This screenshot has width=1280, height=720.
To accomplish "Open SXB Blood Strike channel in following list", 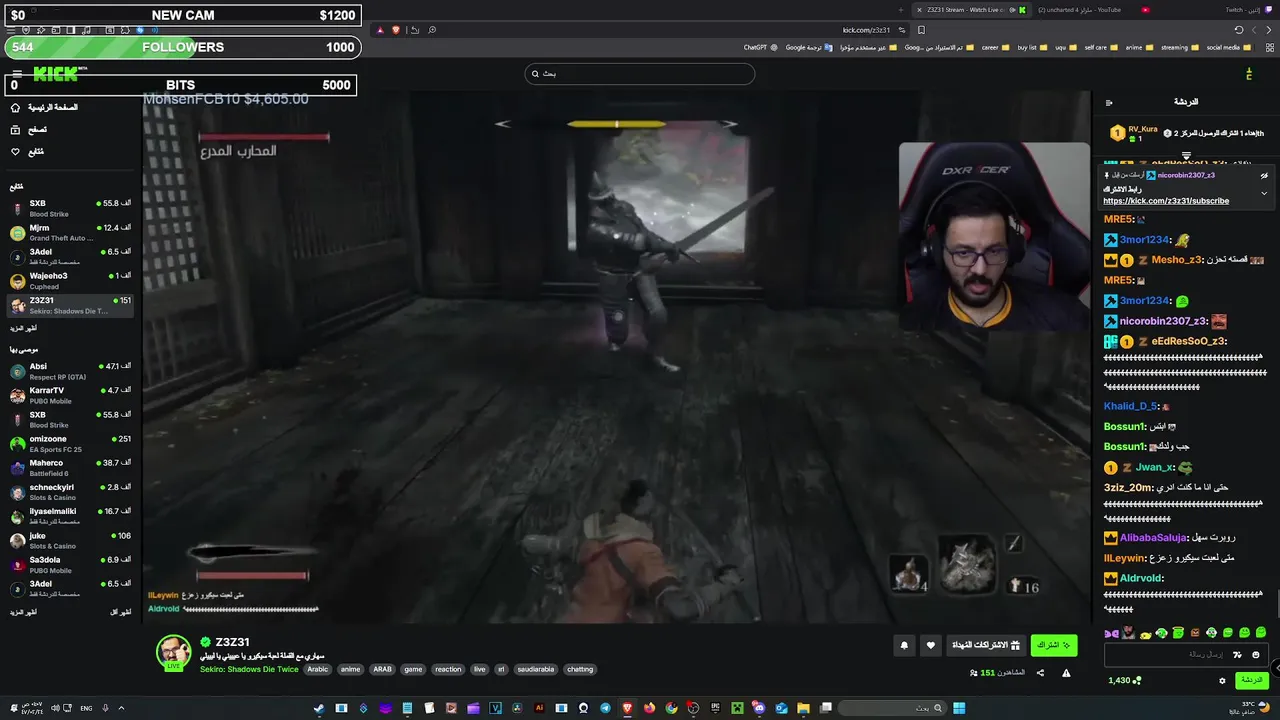I will [x=70, y=208].
